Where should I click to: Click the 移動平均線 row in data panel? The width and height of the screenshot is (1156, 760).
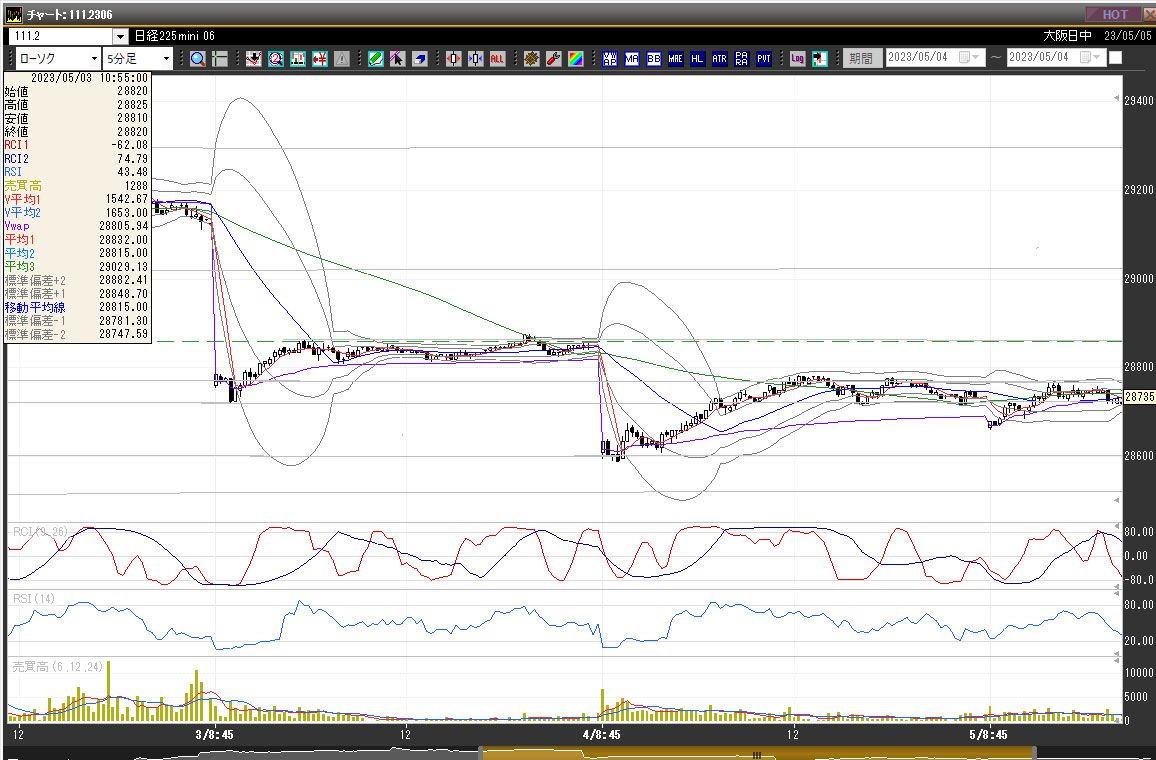click(x=77, y=307)
